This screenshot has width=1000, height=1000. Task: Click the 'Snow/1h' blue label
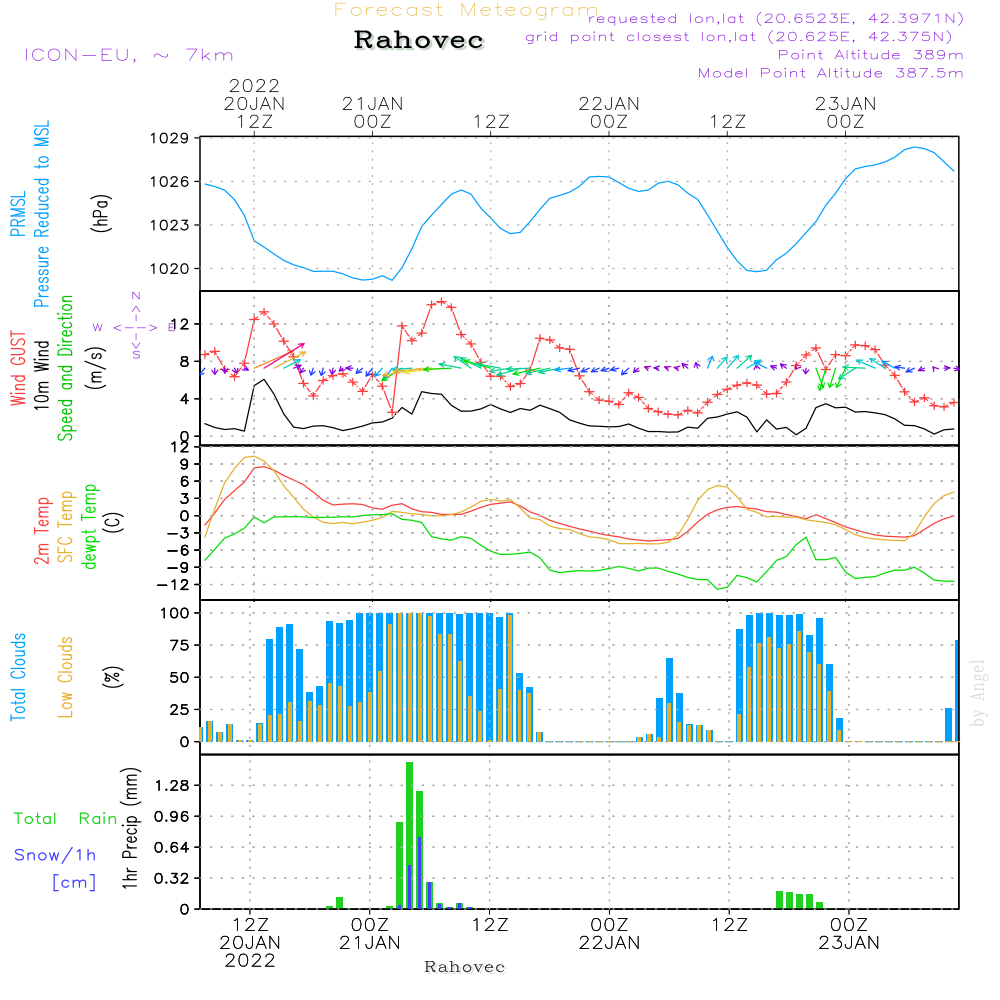point(55,855)
